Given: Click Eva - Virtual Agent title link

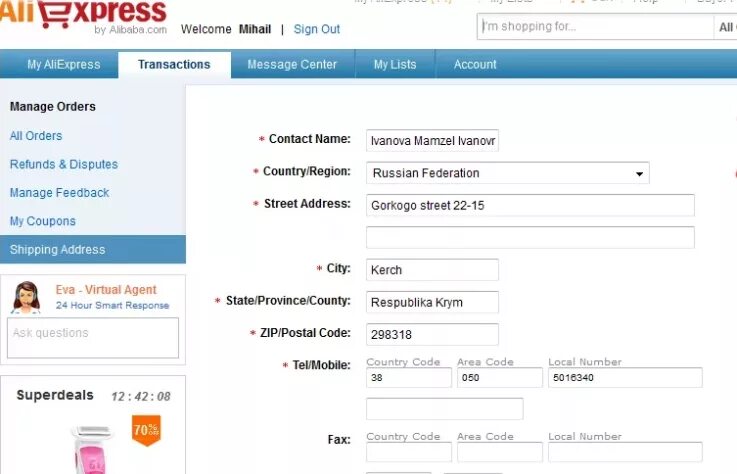Looking at the screenshot, I should pos(106,290).
